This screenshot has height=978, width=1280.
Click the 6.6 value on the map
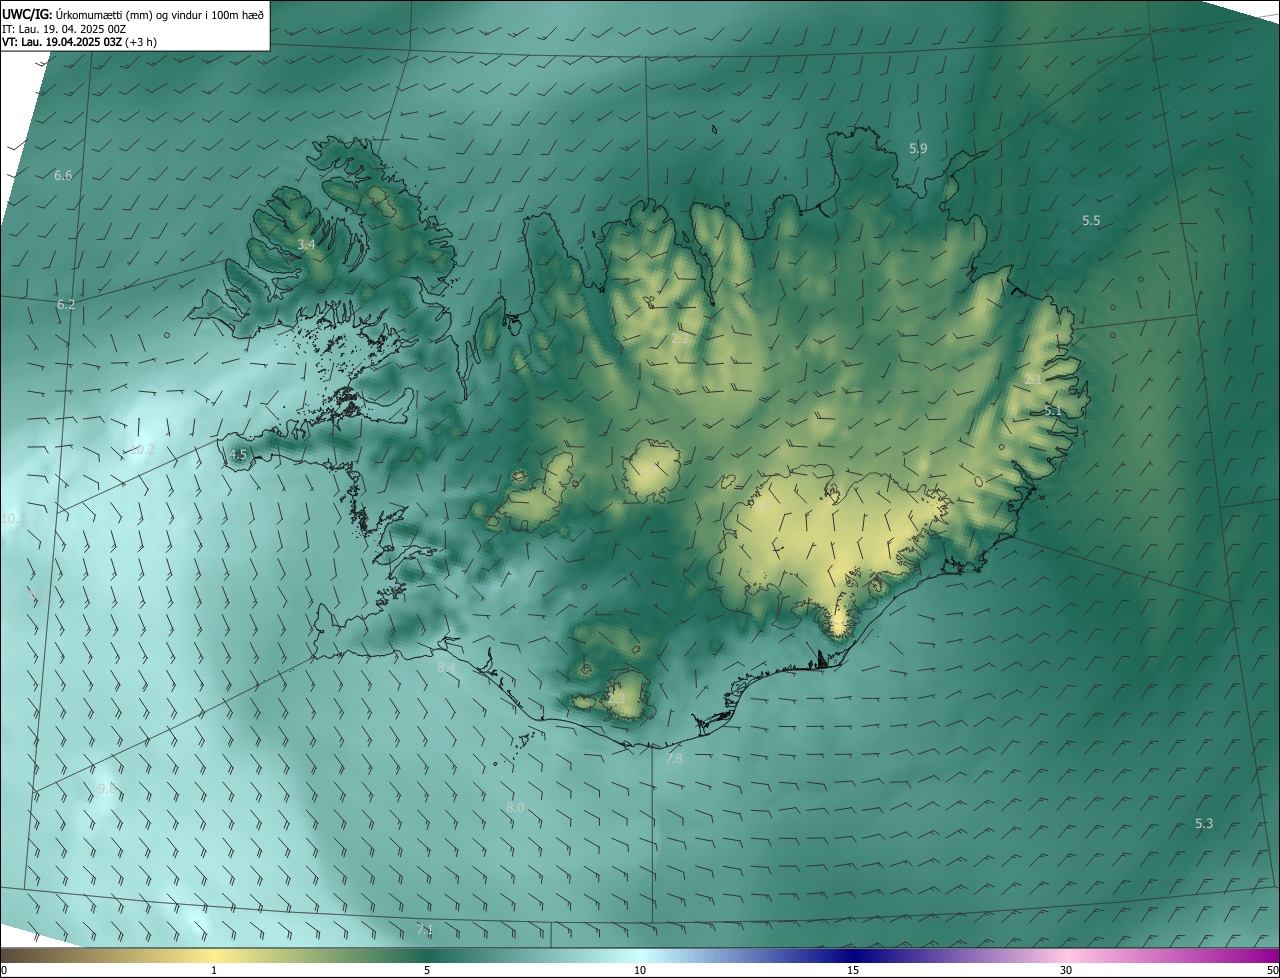pyautogui.click(x=63, y=176)
